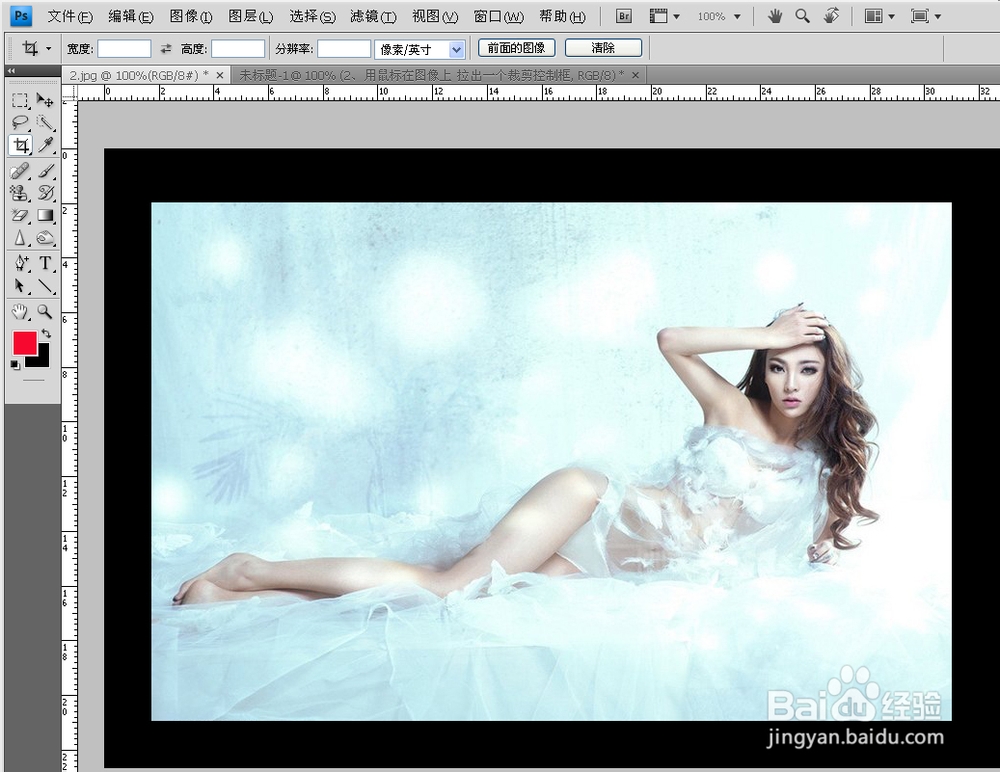Click the 分辨率 resolution input field

344,49
